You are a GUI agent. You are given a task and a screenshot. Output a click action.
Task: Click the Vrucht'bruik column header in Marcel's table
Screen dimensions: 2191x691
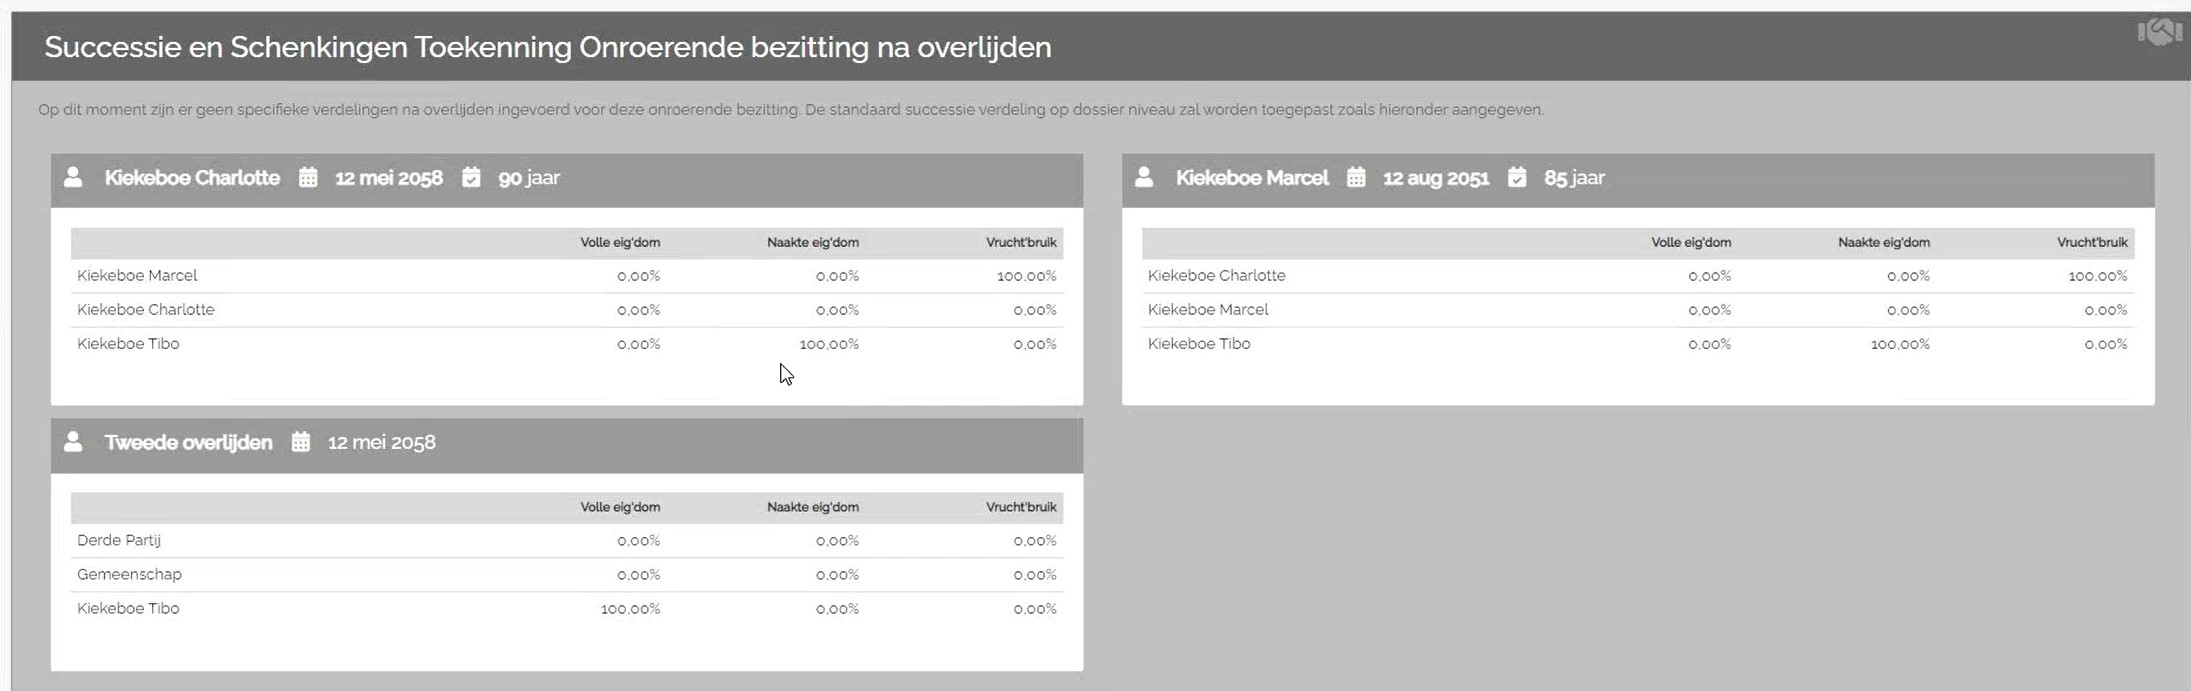(2092, 243)
